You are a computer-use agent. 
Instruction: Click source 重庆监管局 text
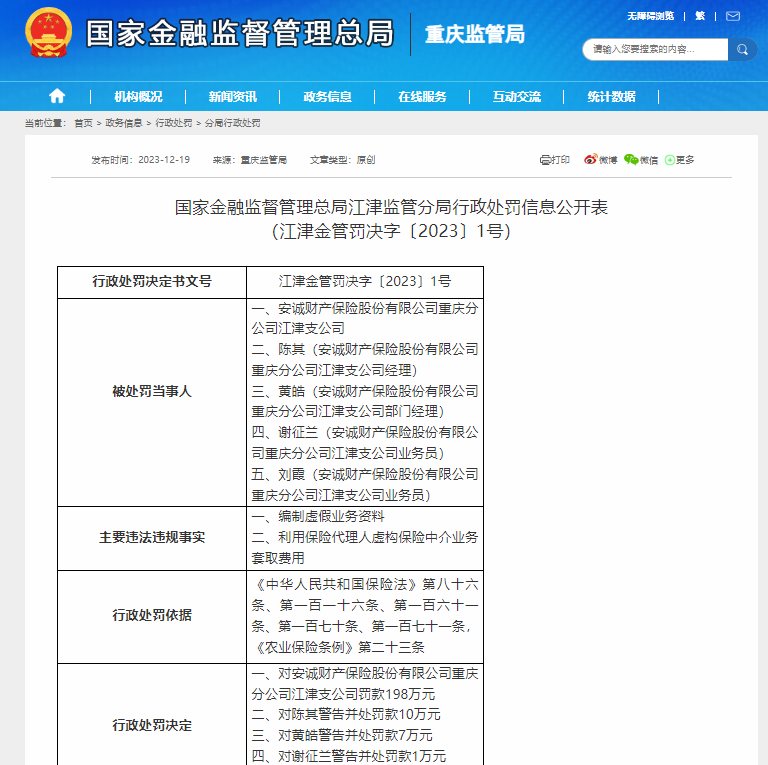(264, 160)
